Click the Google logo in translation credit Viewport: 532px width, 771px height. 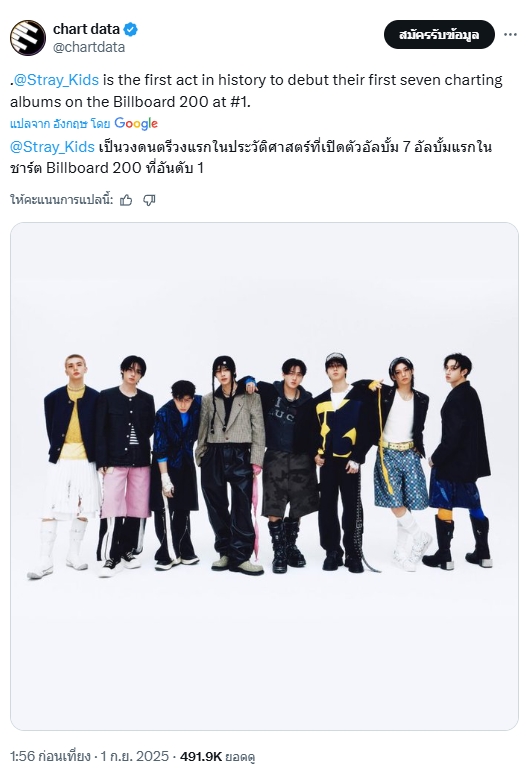pyautogui.click(x=136, y=123)
